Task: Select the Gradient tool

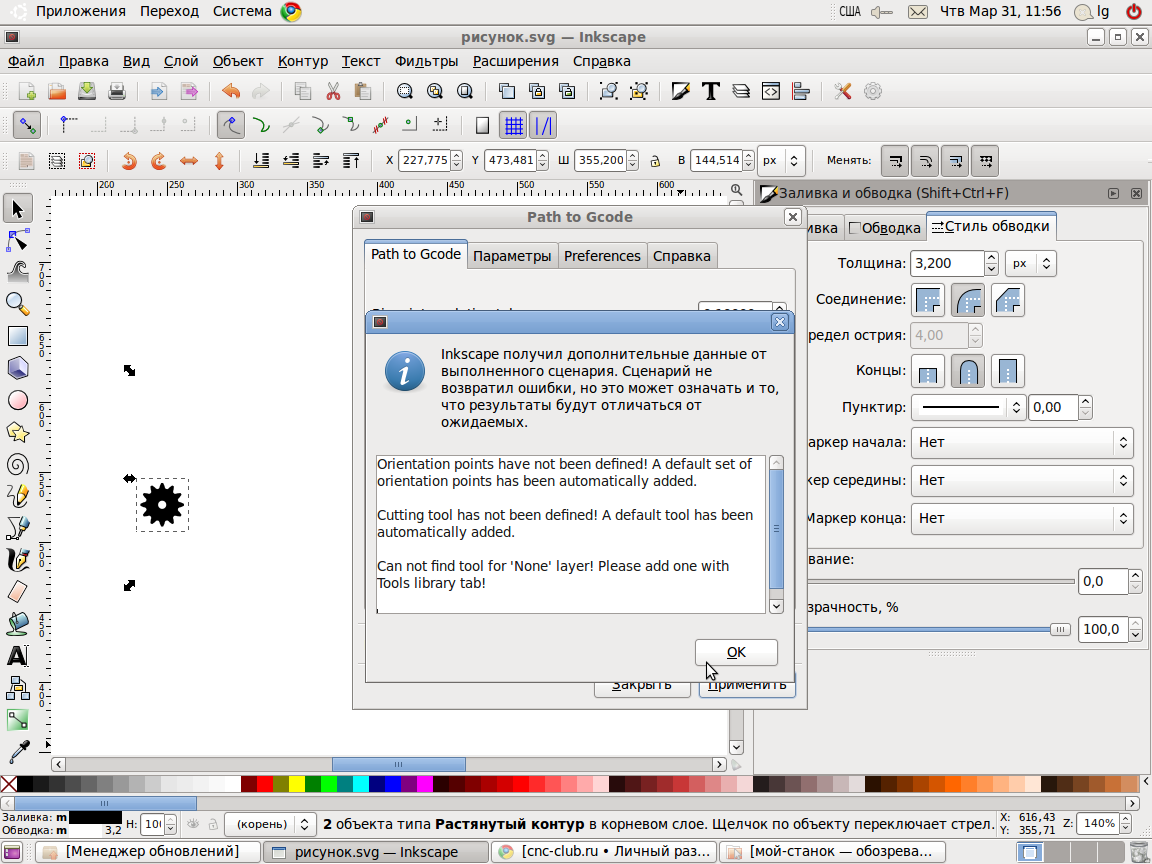Action: pos(18,720)
